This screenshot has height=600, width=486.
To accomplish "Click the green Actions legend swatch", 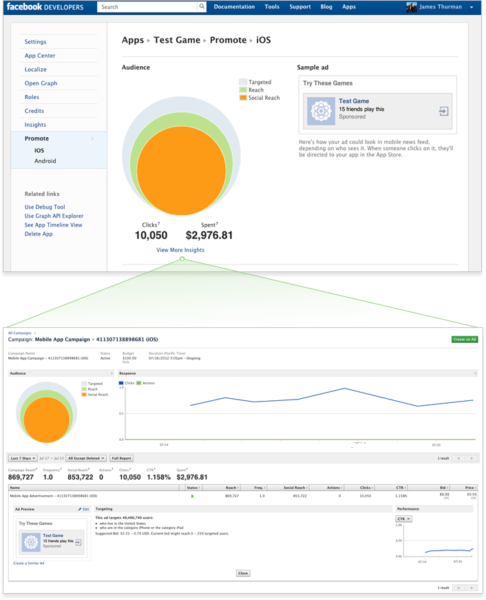I will pyautogui.click(x=139, y=383).
